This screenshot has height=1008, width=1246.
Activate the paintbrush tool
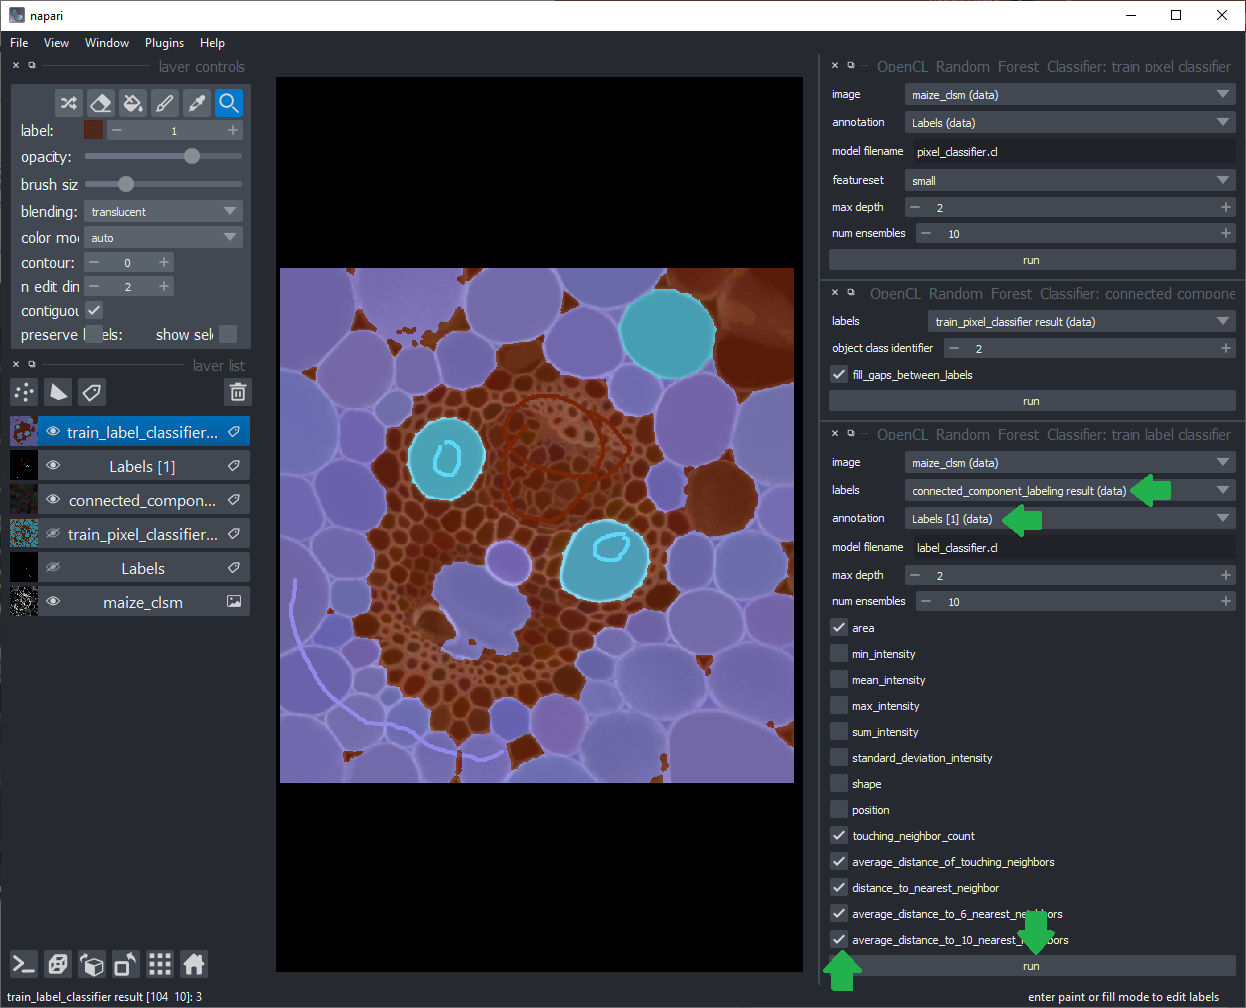click(x=165, y=103)
